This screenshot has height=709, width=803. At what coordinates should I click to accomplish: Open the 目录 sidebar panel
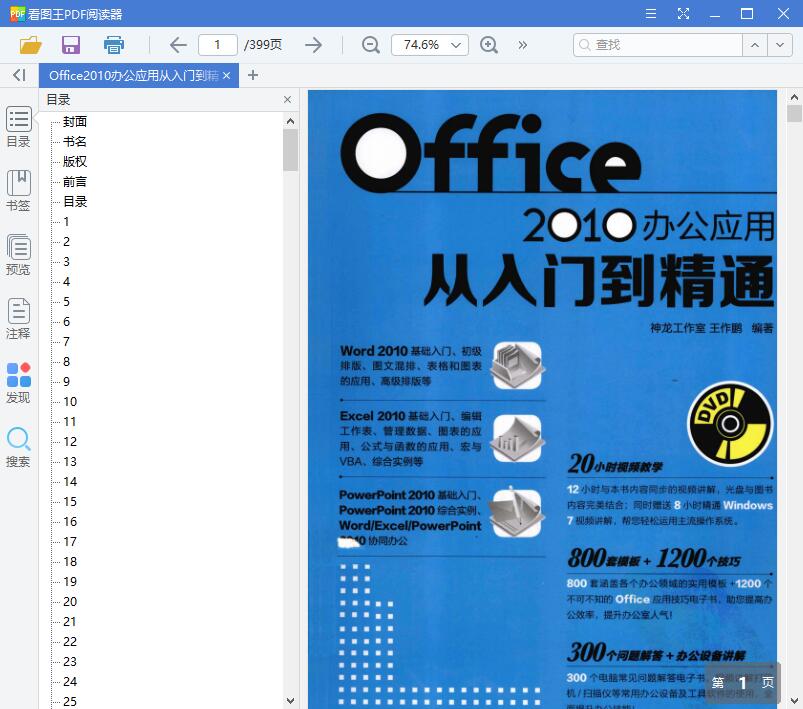point(18,127)
